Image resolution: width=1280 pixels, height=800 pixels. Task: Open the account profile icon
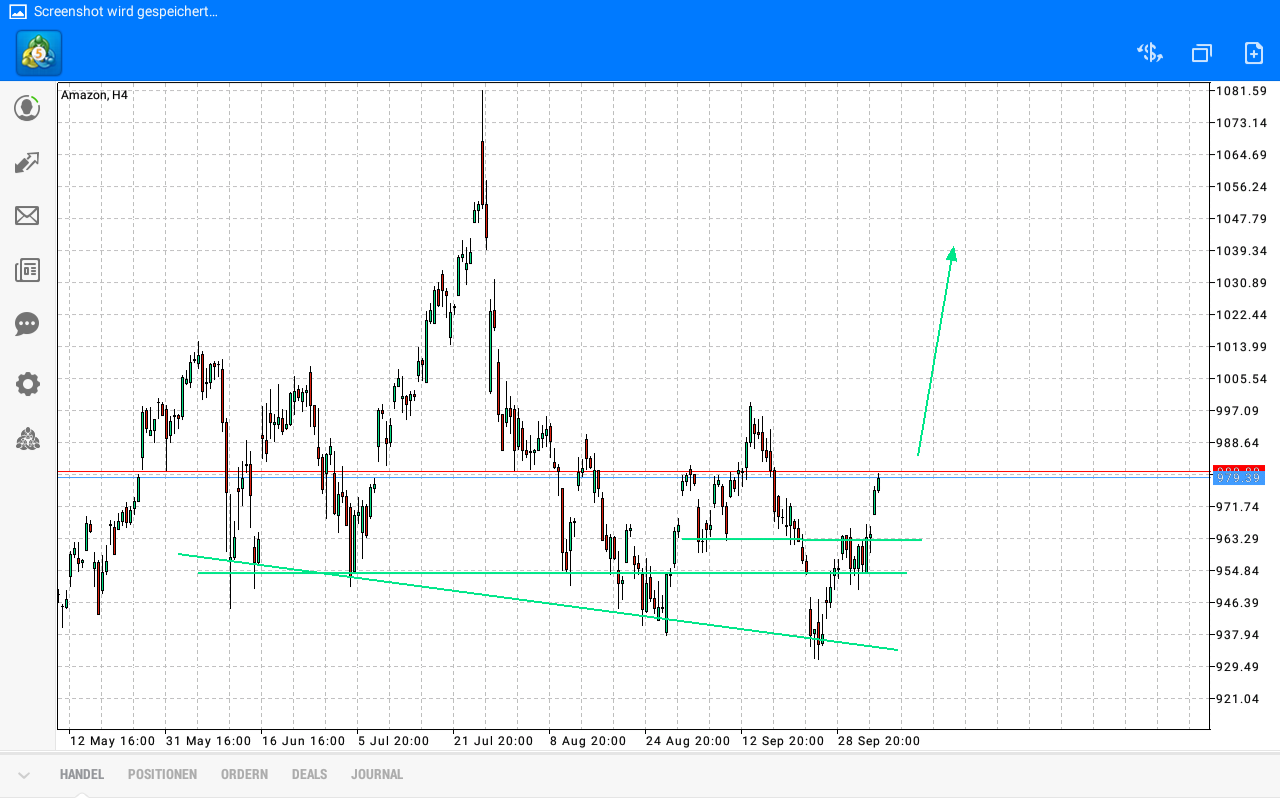coord(27,108)
